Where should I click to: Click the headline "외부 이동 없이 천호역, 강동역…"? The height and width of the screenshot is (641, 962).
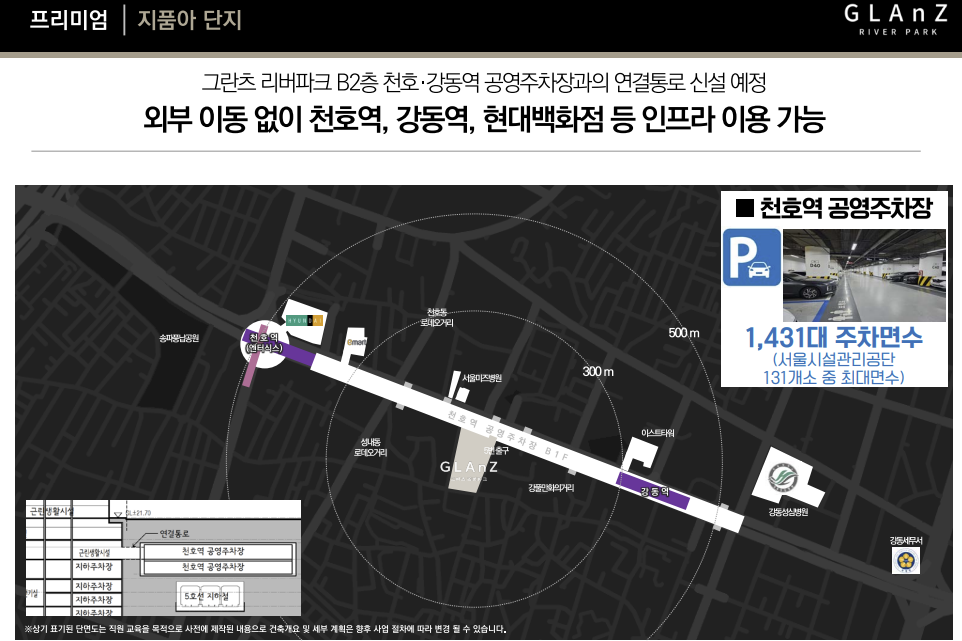point(484,118)
